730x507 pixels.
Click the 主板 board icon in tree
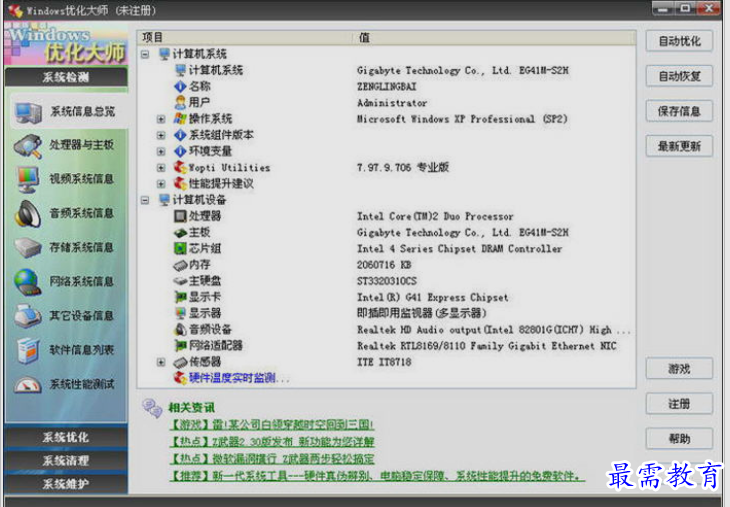(180, 232)
